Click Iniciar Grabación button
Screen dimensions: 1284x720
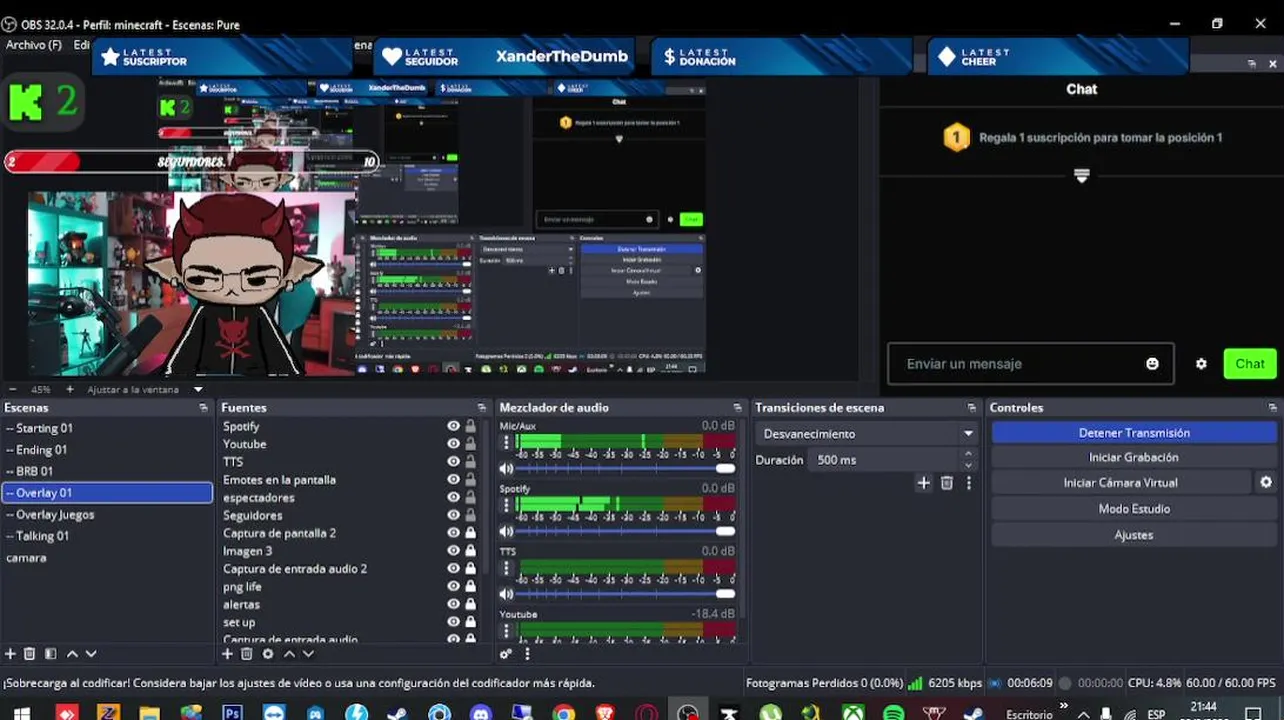pos(1134,457)
